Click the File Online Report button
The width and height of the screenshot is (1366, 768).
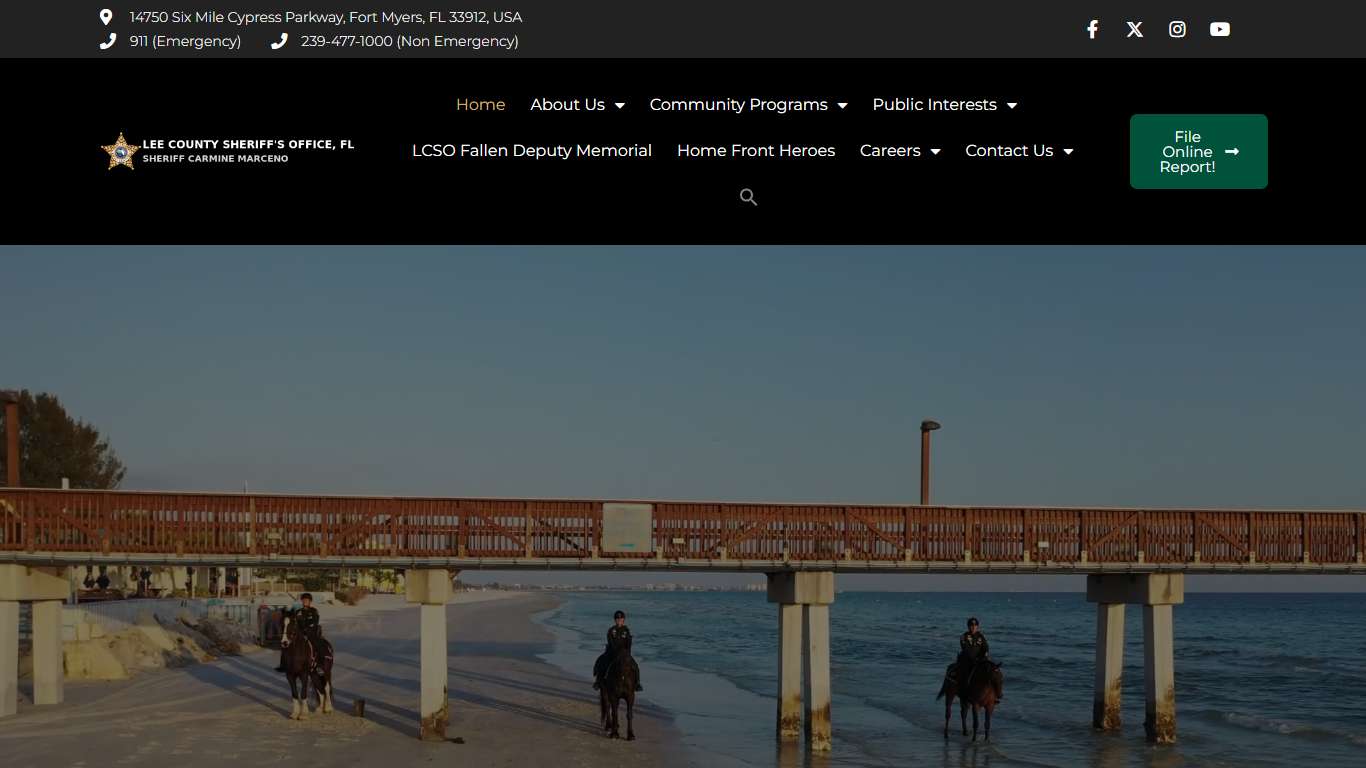[1198, 151]
